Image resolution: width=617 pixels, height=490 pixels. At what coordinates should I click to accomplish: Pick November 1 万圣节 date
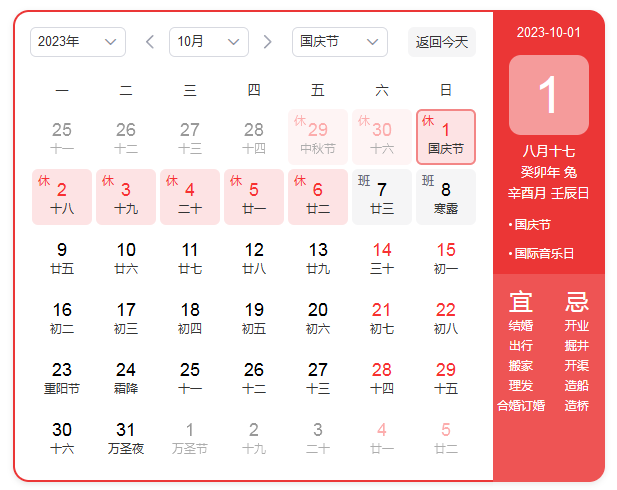click(190, 437)
